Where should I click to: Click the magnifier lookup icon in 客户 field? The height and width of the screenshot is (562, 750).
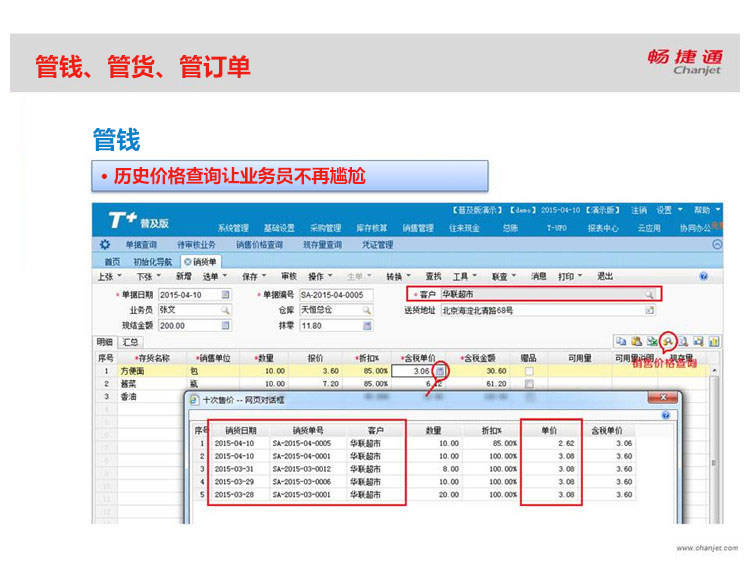coord(649,294)
